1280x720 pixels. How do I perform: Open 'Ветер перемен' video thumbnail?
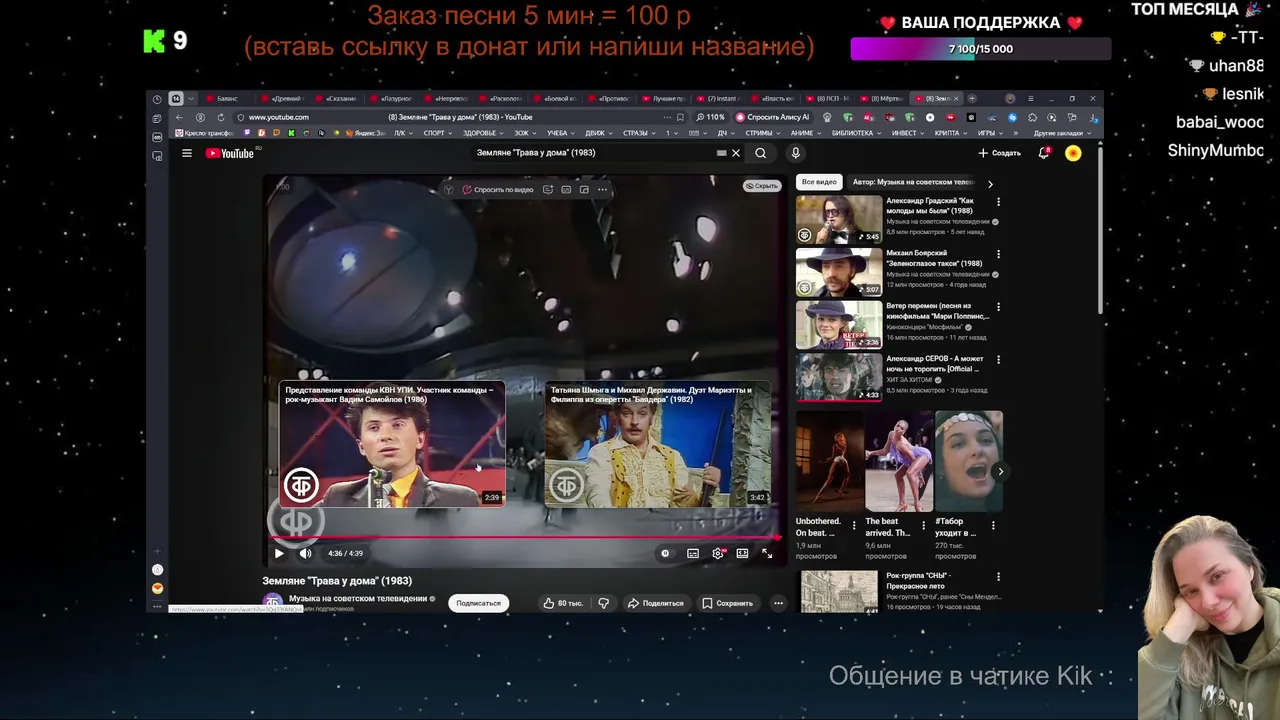pyautogui.click(x=839, y=324)
